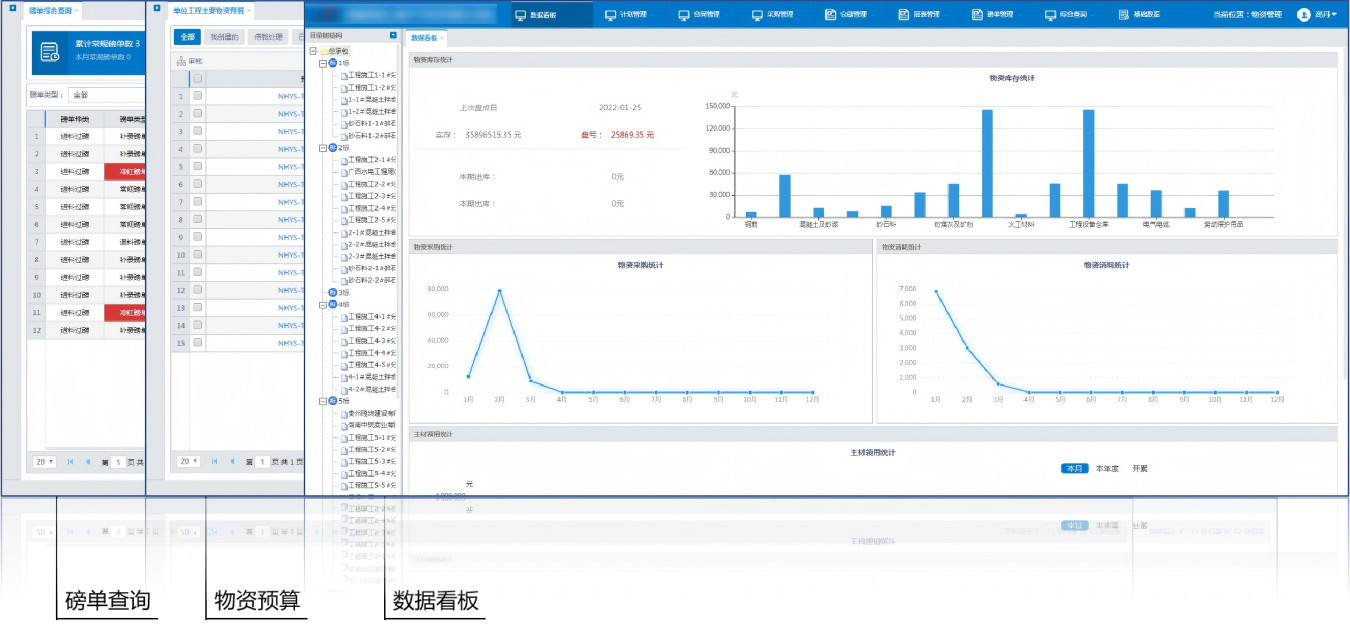Viewport: 1350px width, 640px height.
Task: Click the 审批 approval icon in toolbar
Action: coord(181,61)
